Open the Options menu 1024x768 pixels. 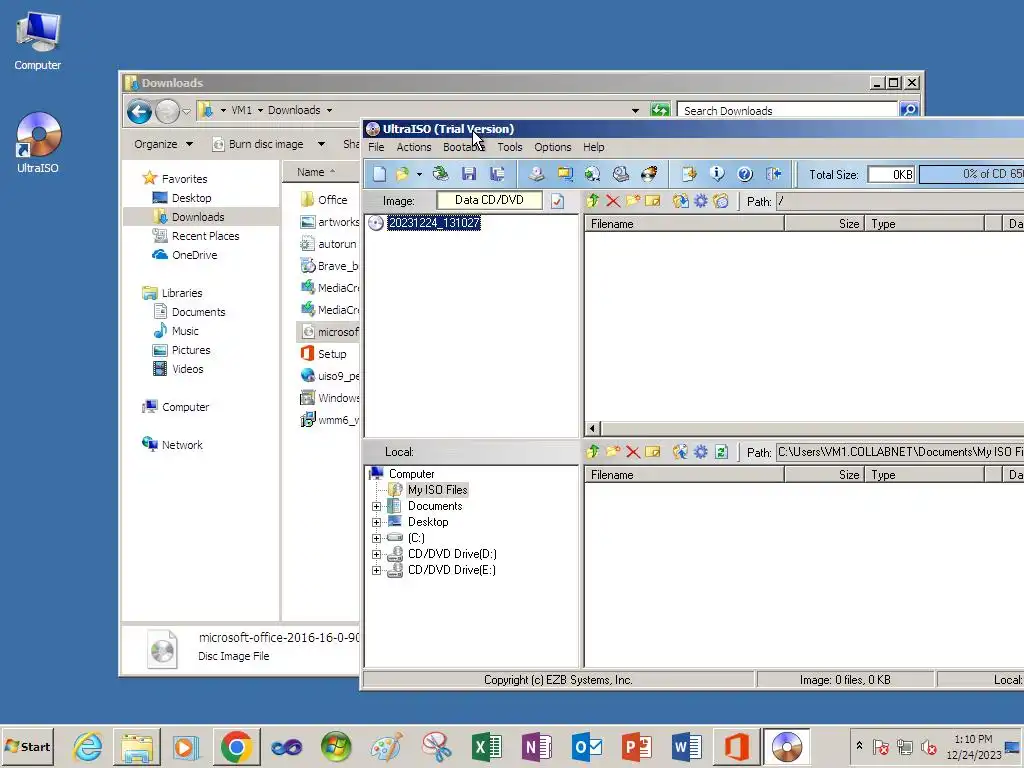(x=552, y=147)
